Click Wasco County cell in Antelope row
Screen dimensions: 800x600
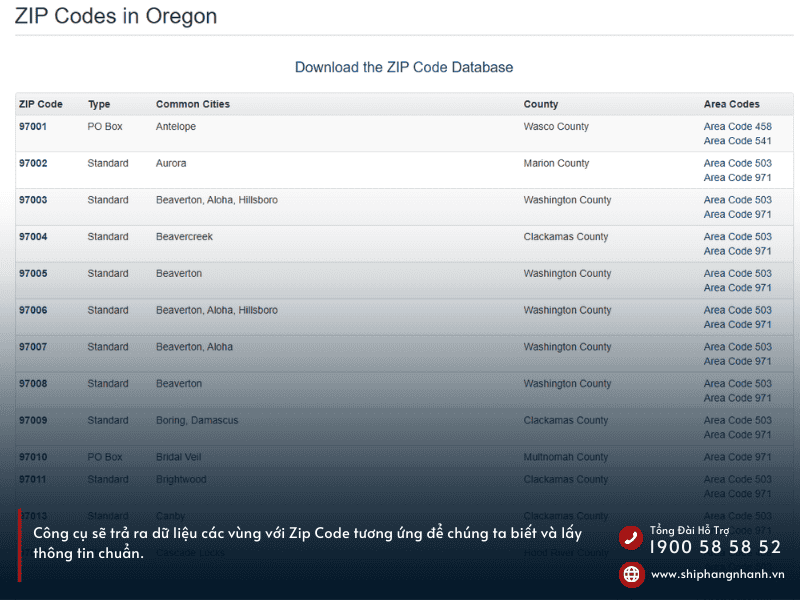pos(556,127)
